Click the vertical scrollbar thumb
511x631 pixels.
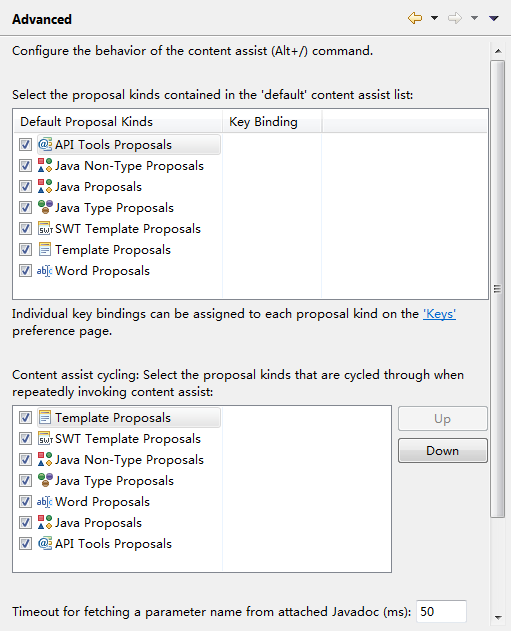point(497,289)
